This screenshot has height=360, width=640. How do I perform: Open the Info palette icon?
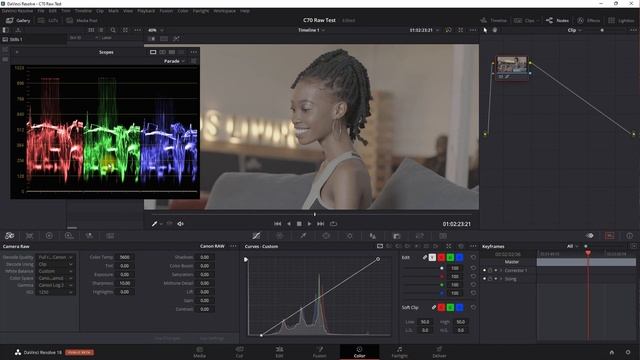point(629,236)
